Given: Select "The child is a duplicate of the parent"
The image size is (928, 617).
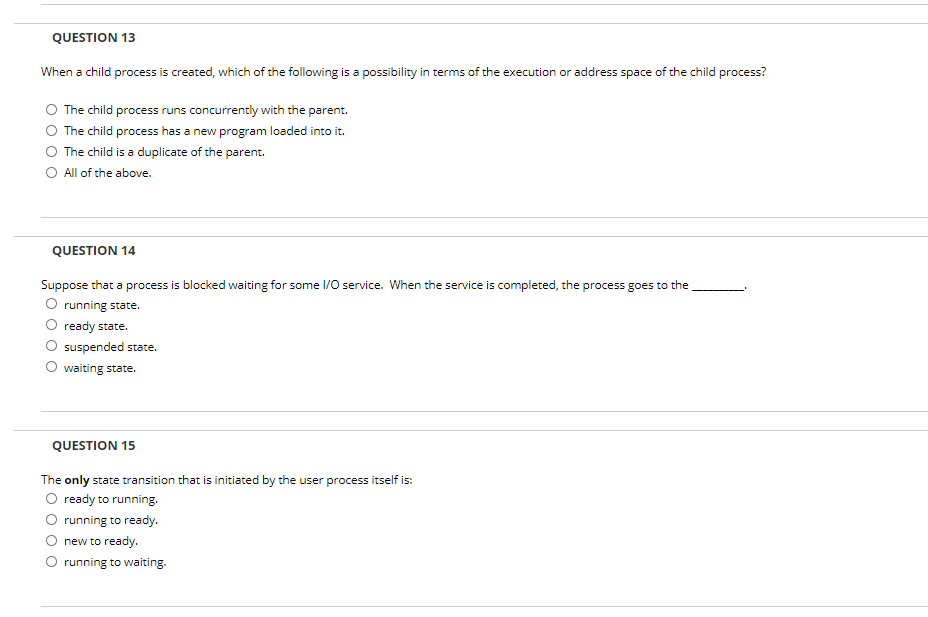Looking at the screenshot, I should pos(50,151).
